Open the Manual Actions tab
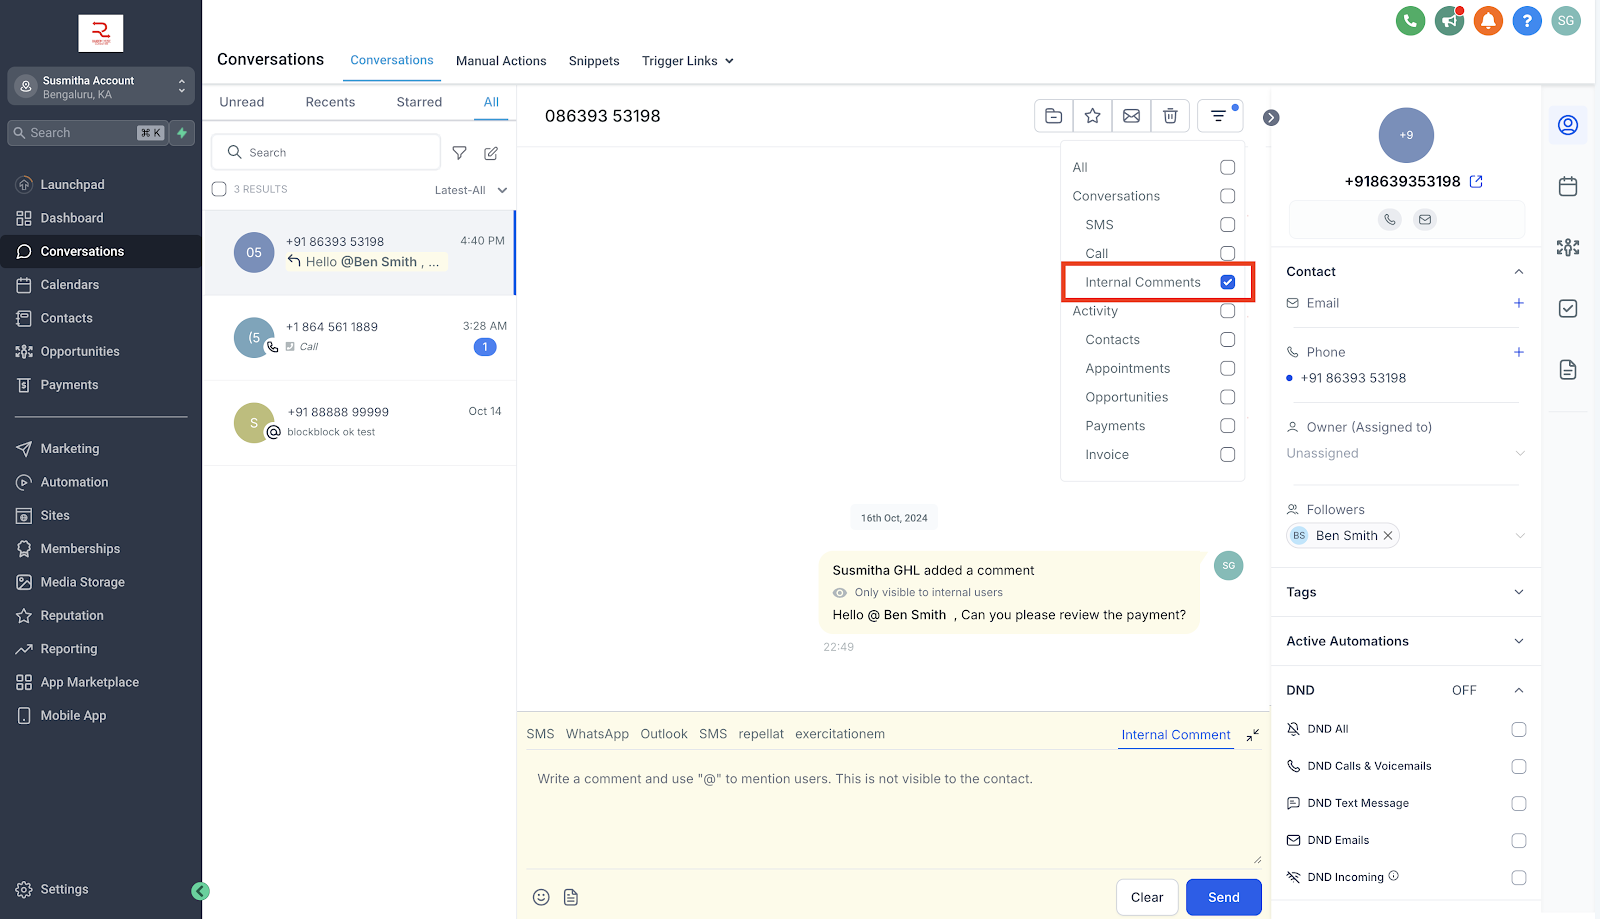This screenshot has width=1600, height=919. click(x=501, y=61)
